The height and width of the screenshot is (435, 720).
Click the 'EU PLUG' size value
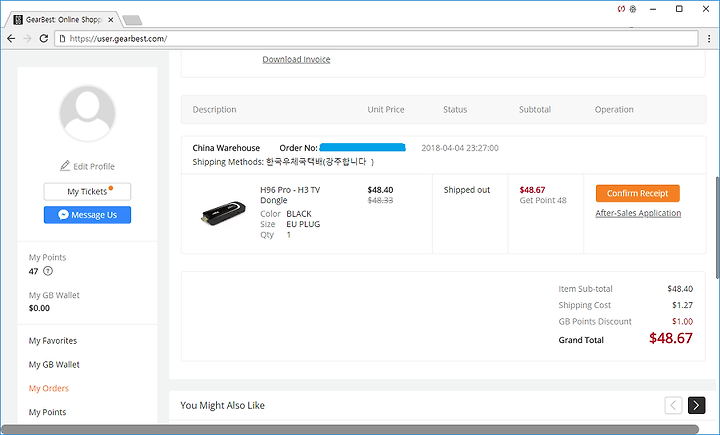pyautogui.click(x=303, y=224)
